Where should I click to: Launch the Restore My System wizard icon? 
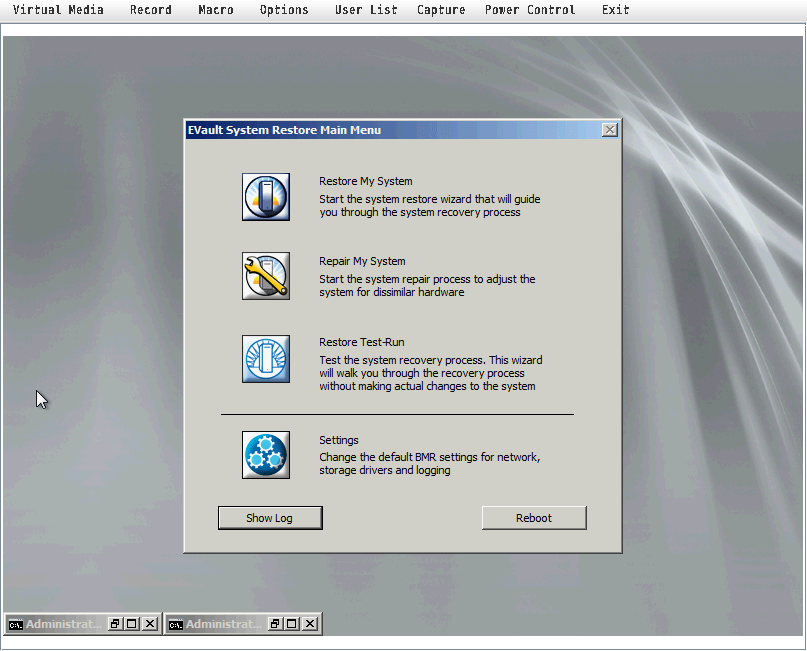(266, 197)
